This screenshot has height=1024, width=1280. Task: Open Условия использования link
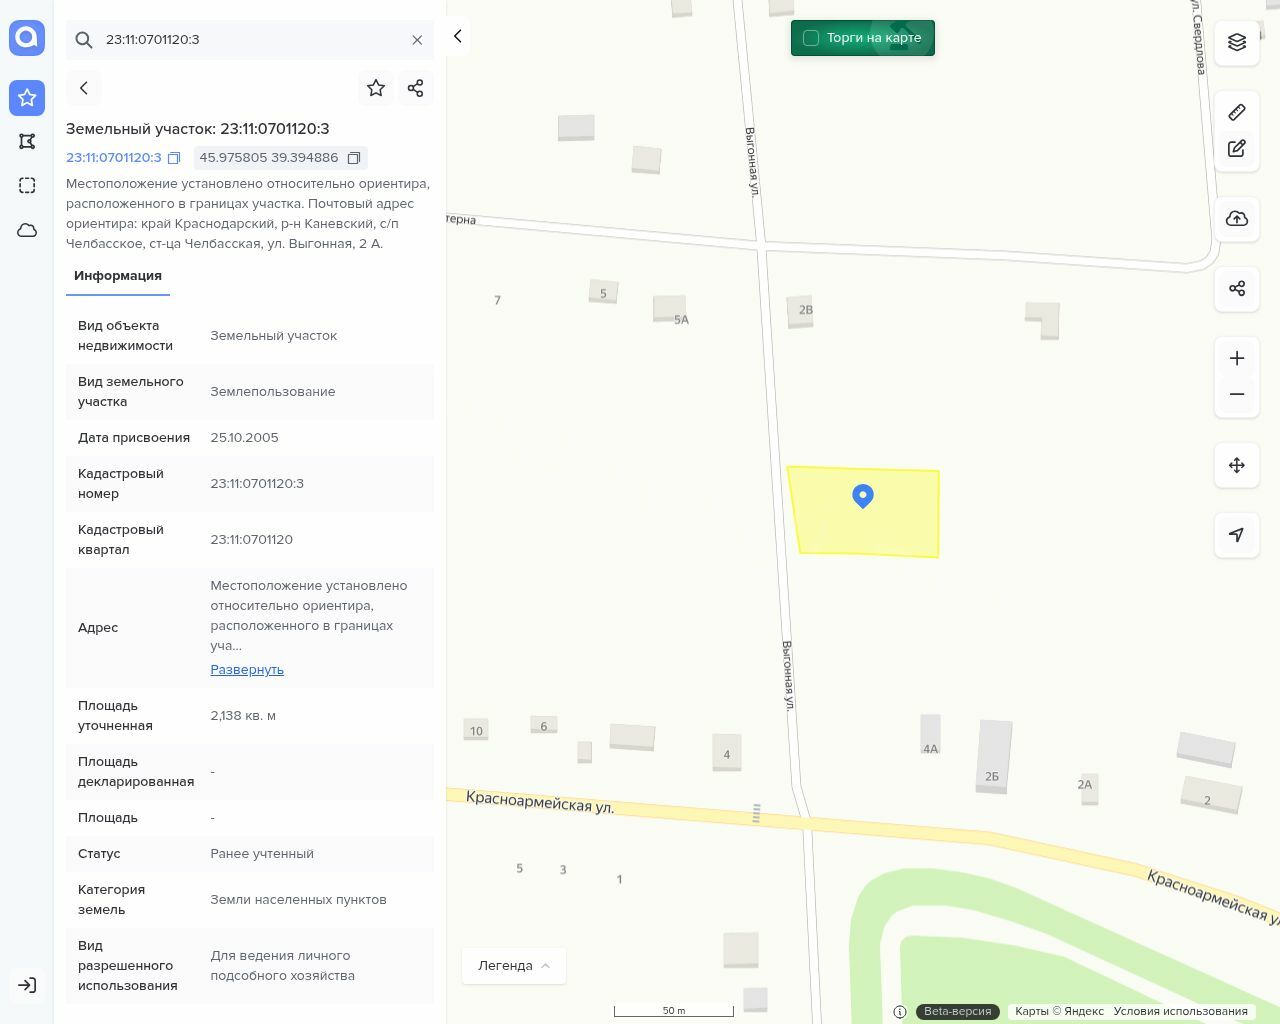click(x=1180, y=1011)
